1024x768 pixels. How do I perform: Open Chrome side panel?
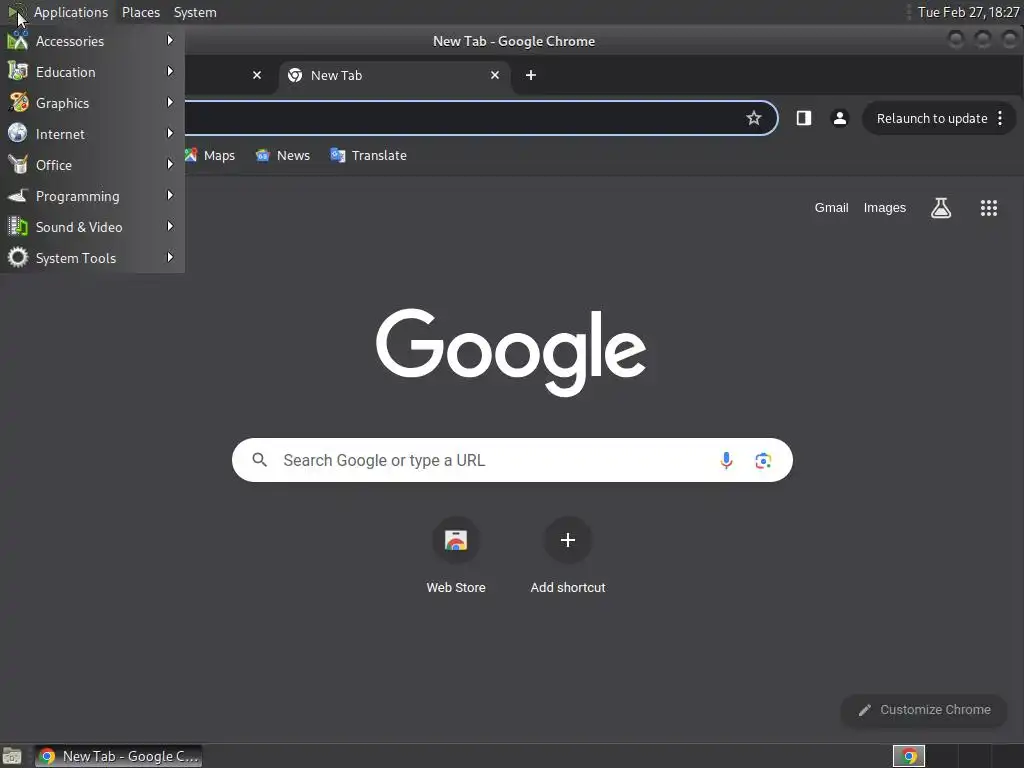tap(803, 118)
